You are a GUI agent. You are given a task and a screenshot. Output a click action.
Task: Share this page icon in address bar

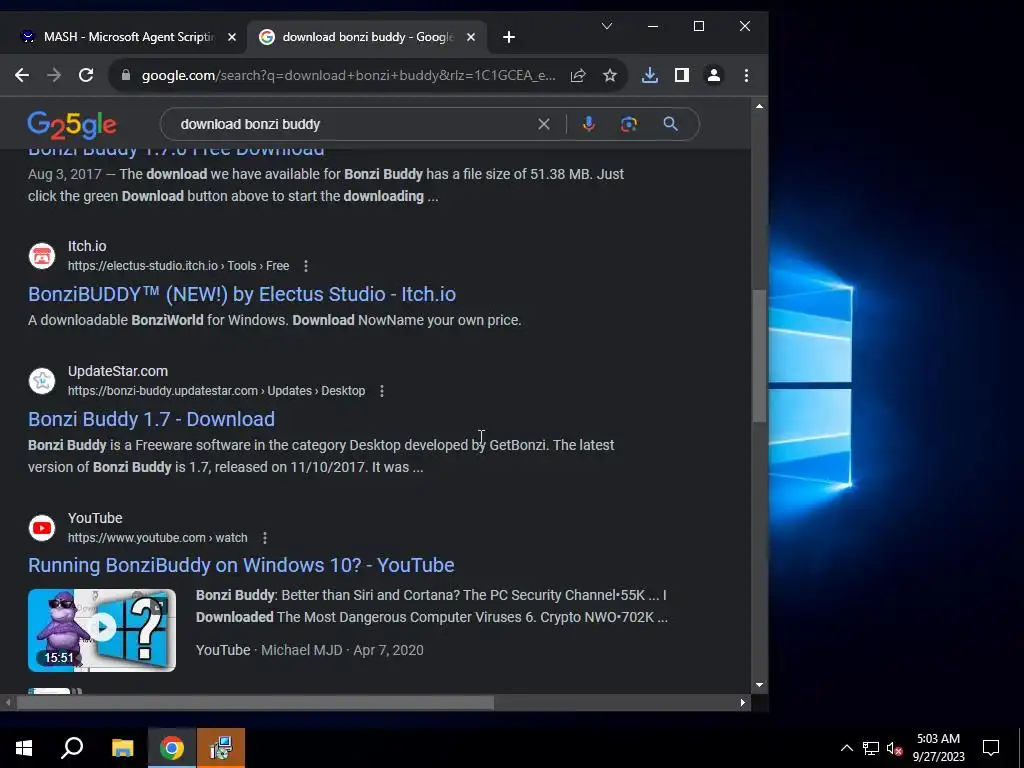click(x=578, y=75)
